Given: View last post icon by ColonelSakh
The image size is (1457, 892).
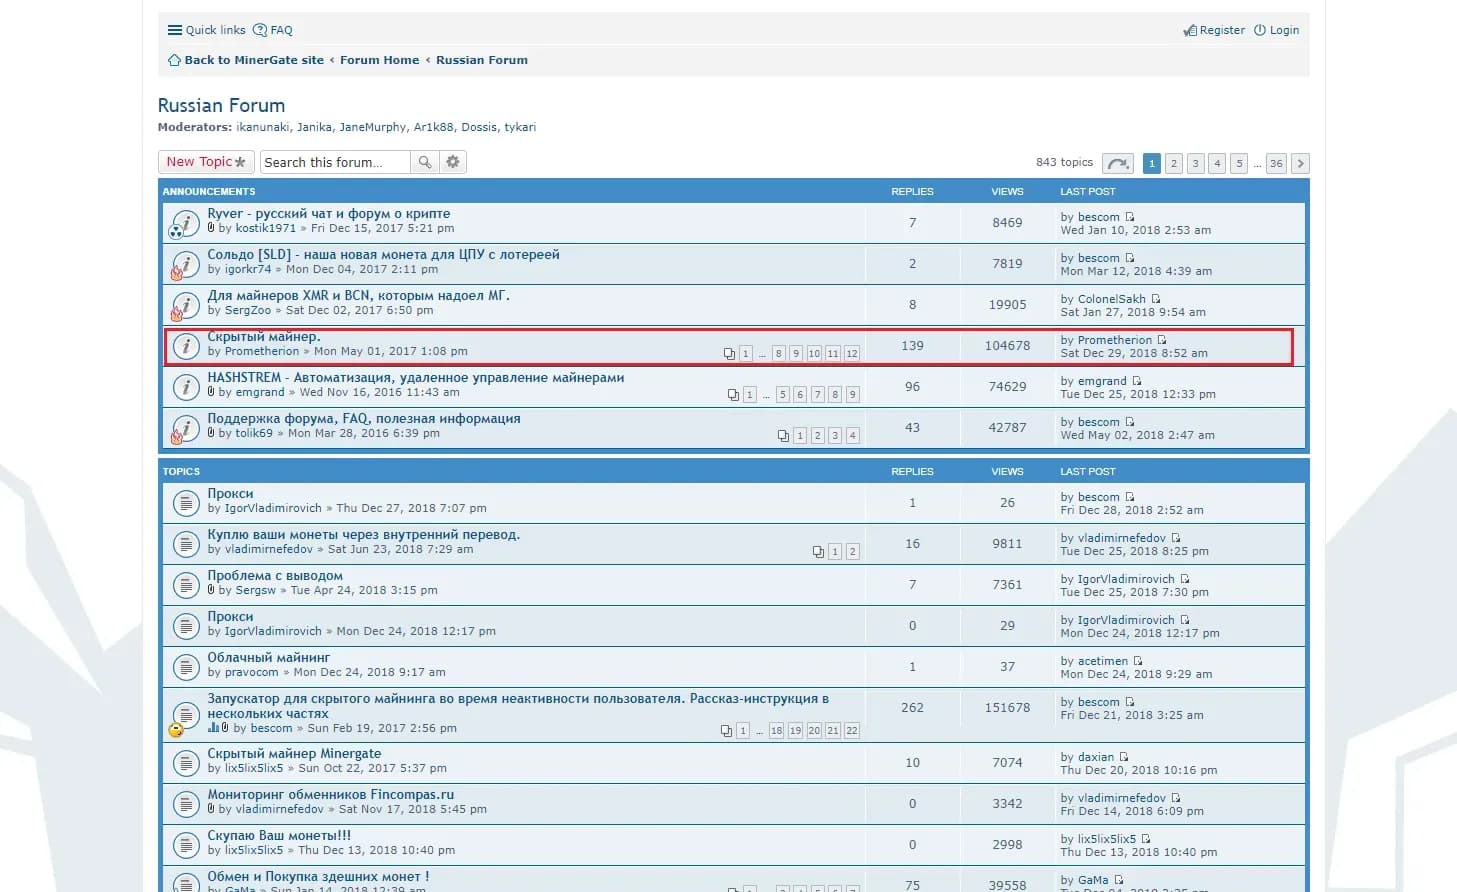Looking at the screenshot, I should pyautogui.click(x=1156, y=299).
